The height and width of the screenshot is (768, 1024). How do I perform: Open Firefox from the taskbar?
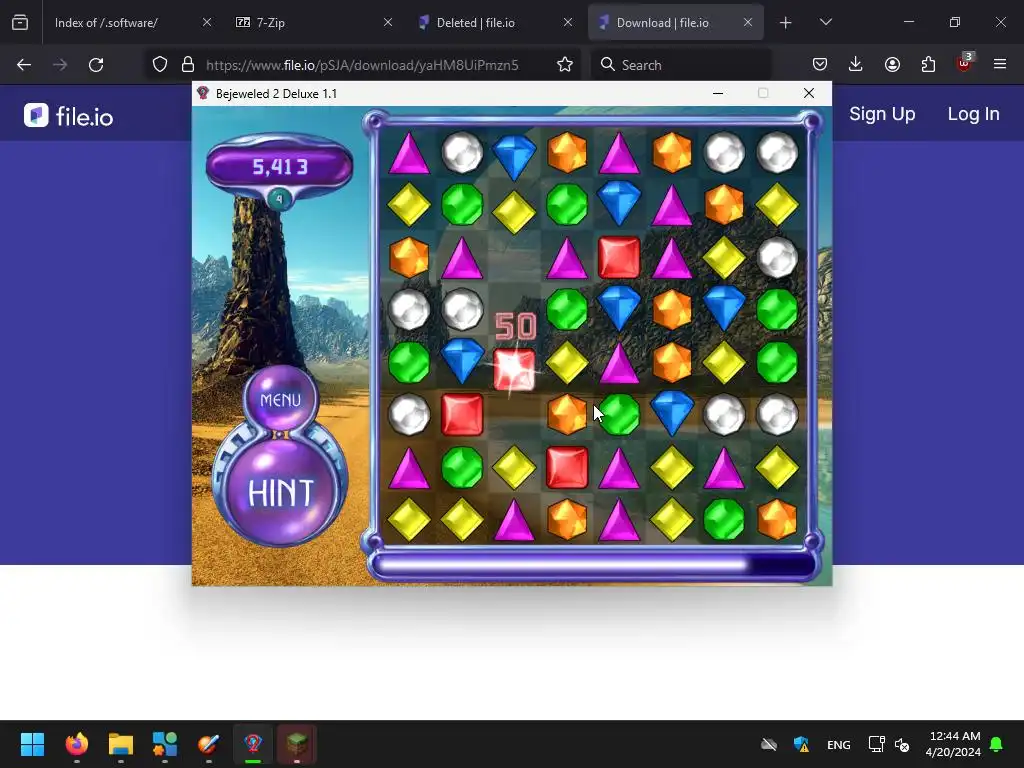76,744
